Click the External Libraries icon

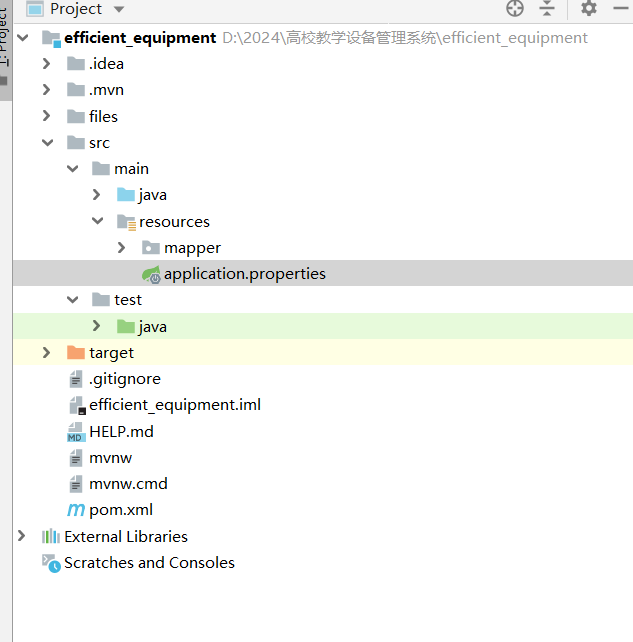51,537
